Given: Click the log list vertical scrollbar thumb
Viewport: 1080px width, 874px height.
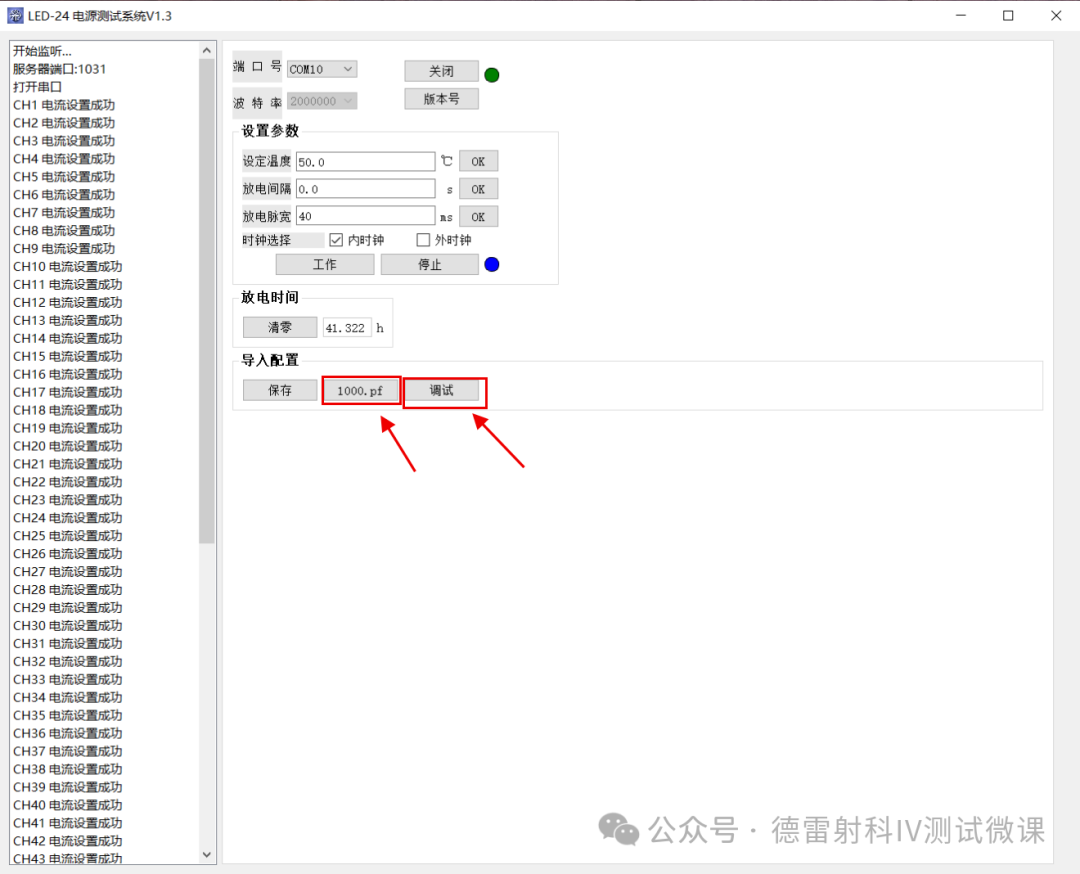Looking at the screenshot, I should click(x=207, y=300).
